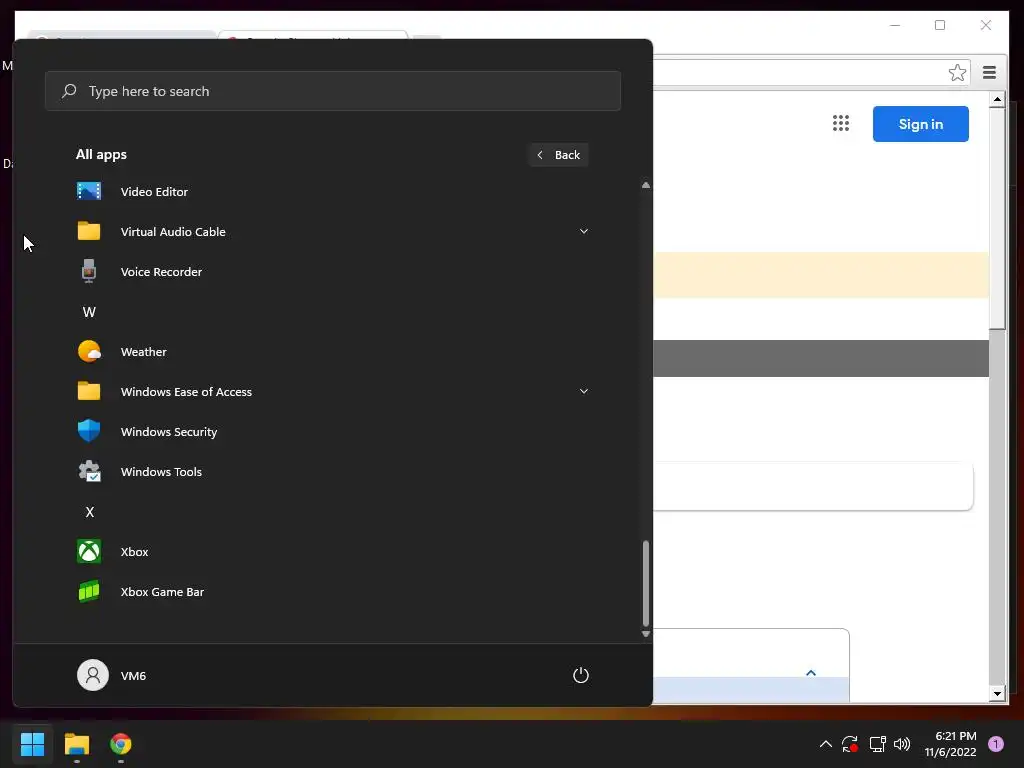Jump to letter W in app list
The height and width of the screenshot is (768, 1024).
[x=89, y=312]
